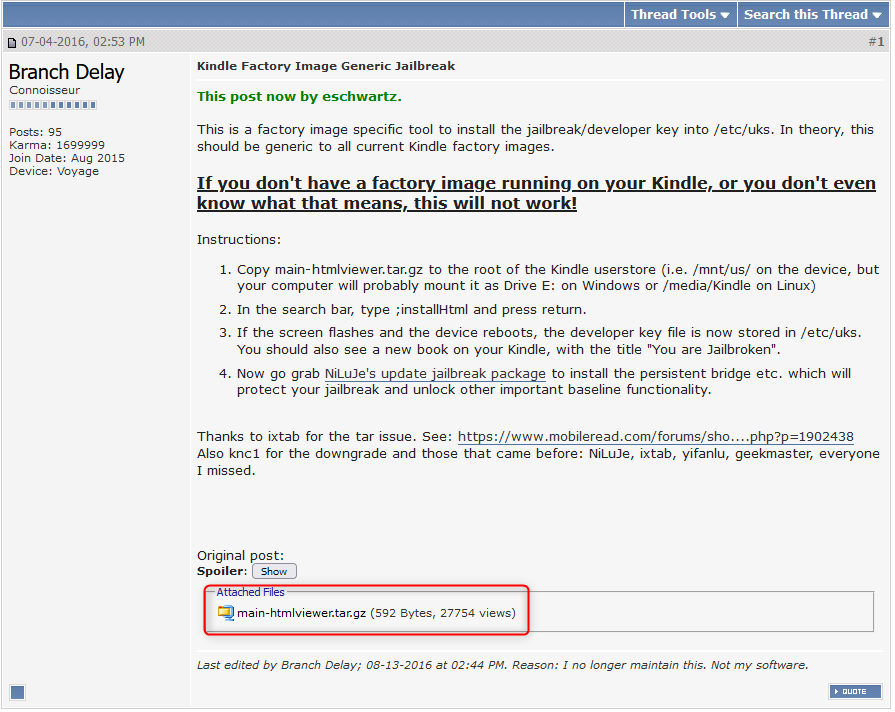This screenshot has width=895, height=712.
Task: Click the tar.gz attachment file icon
Action: 225,613
